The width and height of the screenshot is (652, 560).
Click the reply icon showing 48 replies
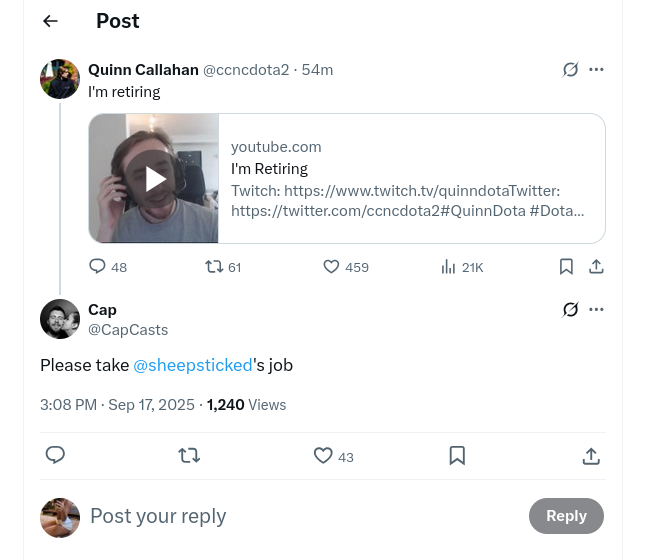pos(108,266)
